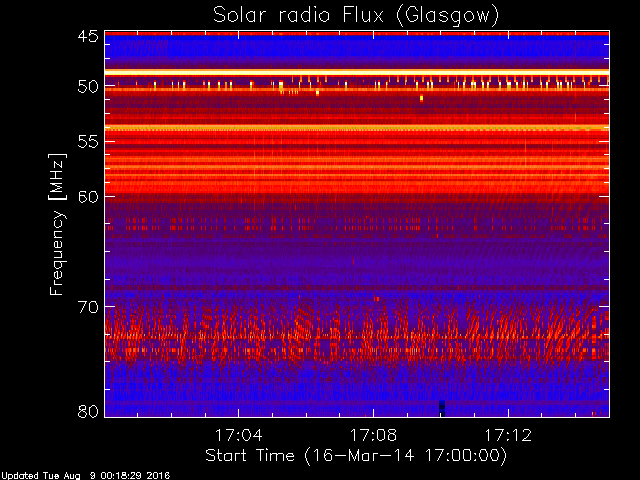This screenshot has width=640, height=480.
Task: Click the 17:08 time tick label
Action: pos(373,435)
